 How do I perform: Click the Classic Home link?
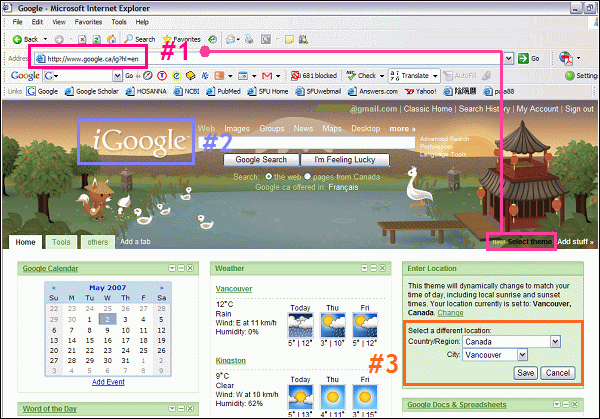click(x=428, y=109)
